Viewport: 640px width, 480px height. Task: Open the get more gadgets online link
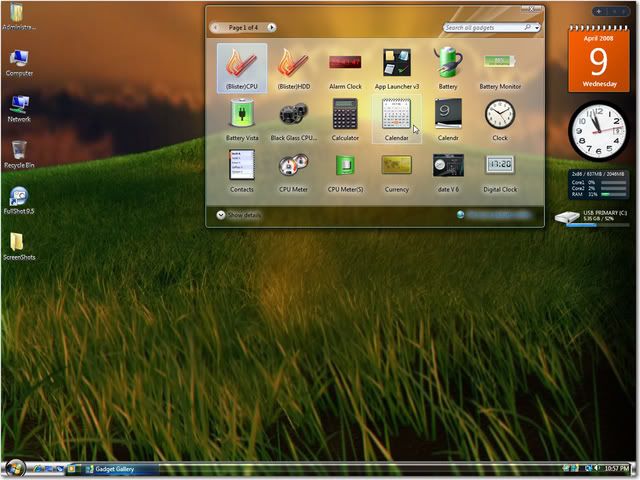point(494,215)
